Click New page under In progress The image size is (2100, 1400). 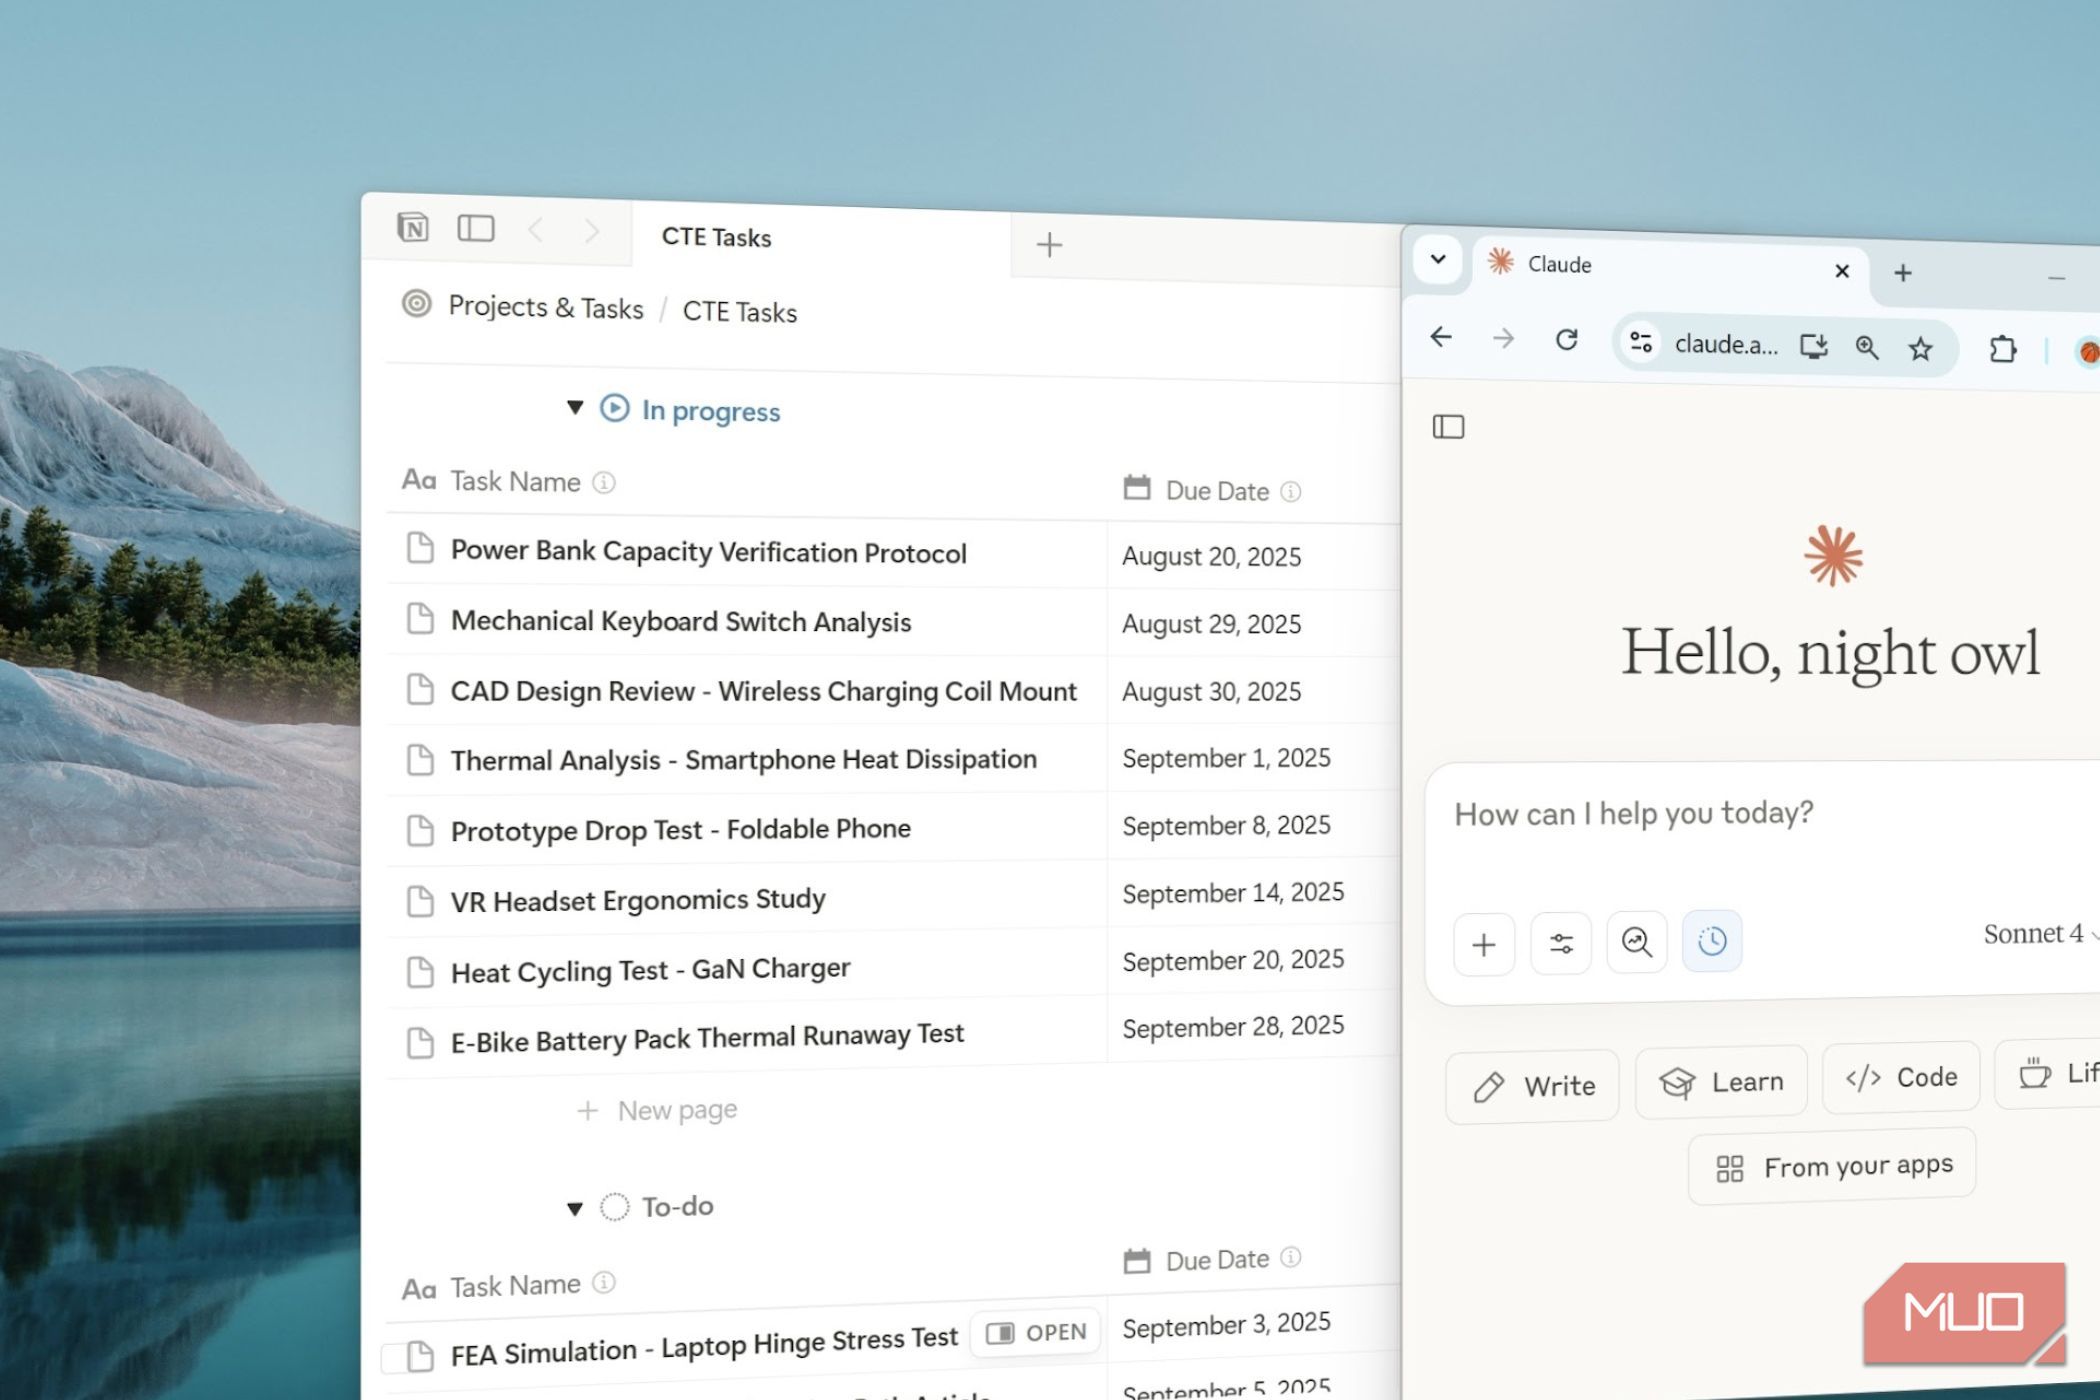(x=657, y=1110)
